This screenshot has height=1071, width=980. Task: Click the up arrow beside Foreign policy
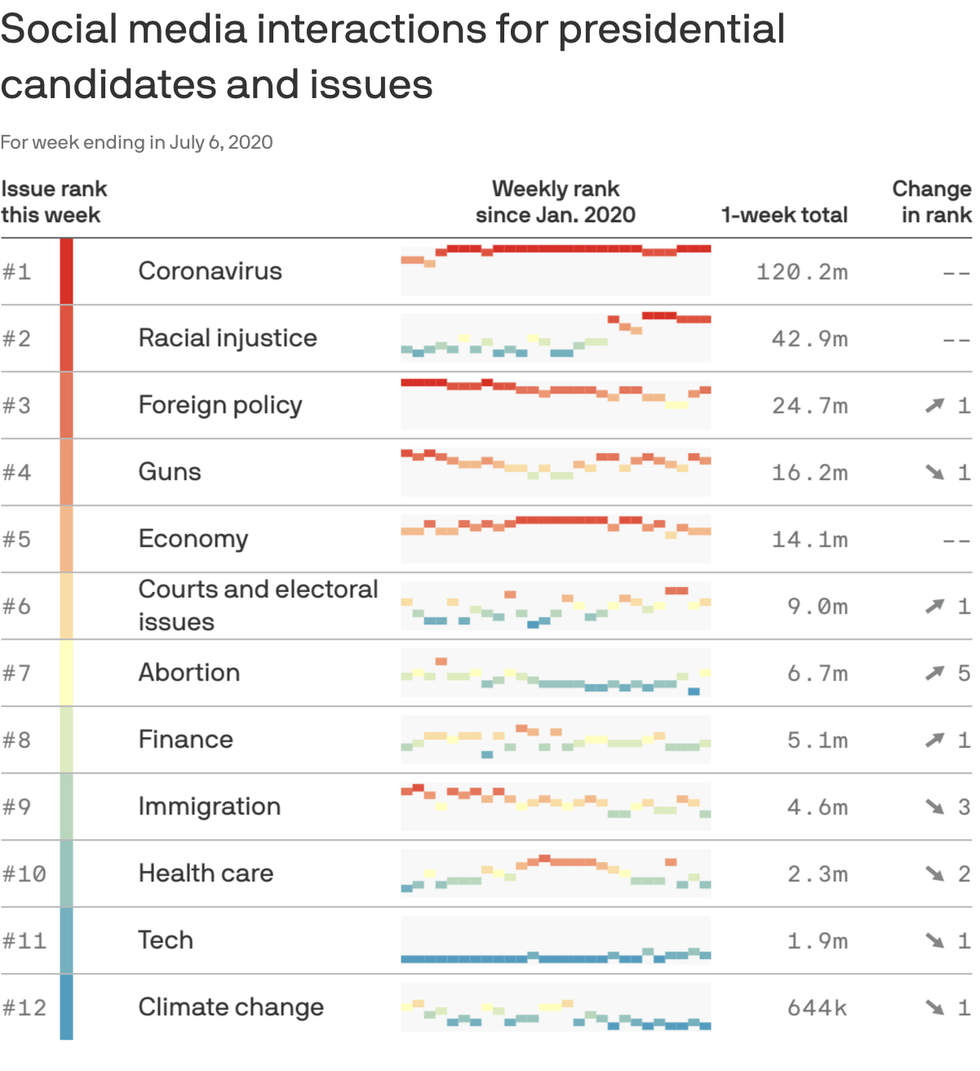935,405
